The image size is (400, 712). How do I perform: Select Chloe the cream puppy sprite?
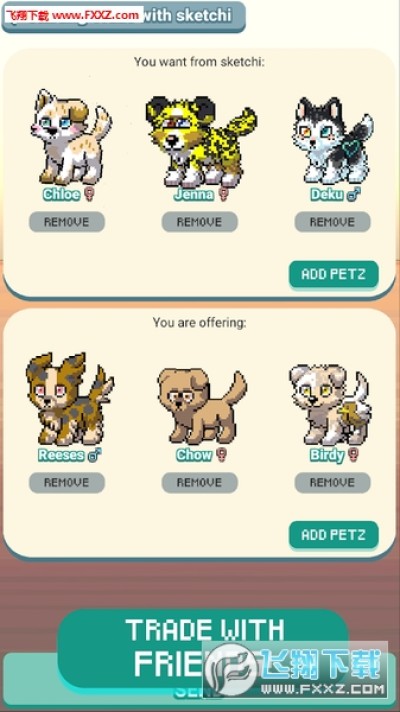tap(70, 136)
